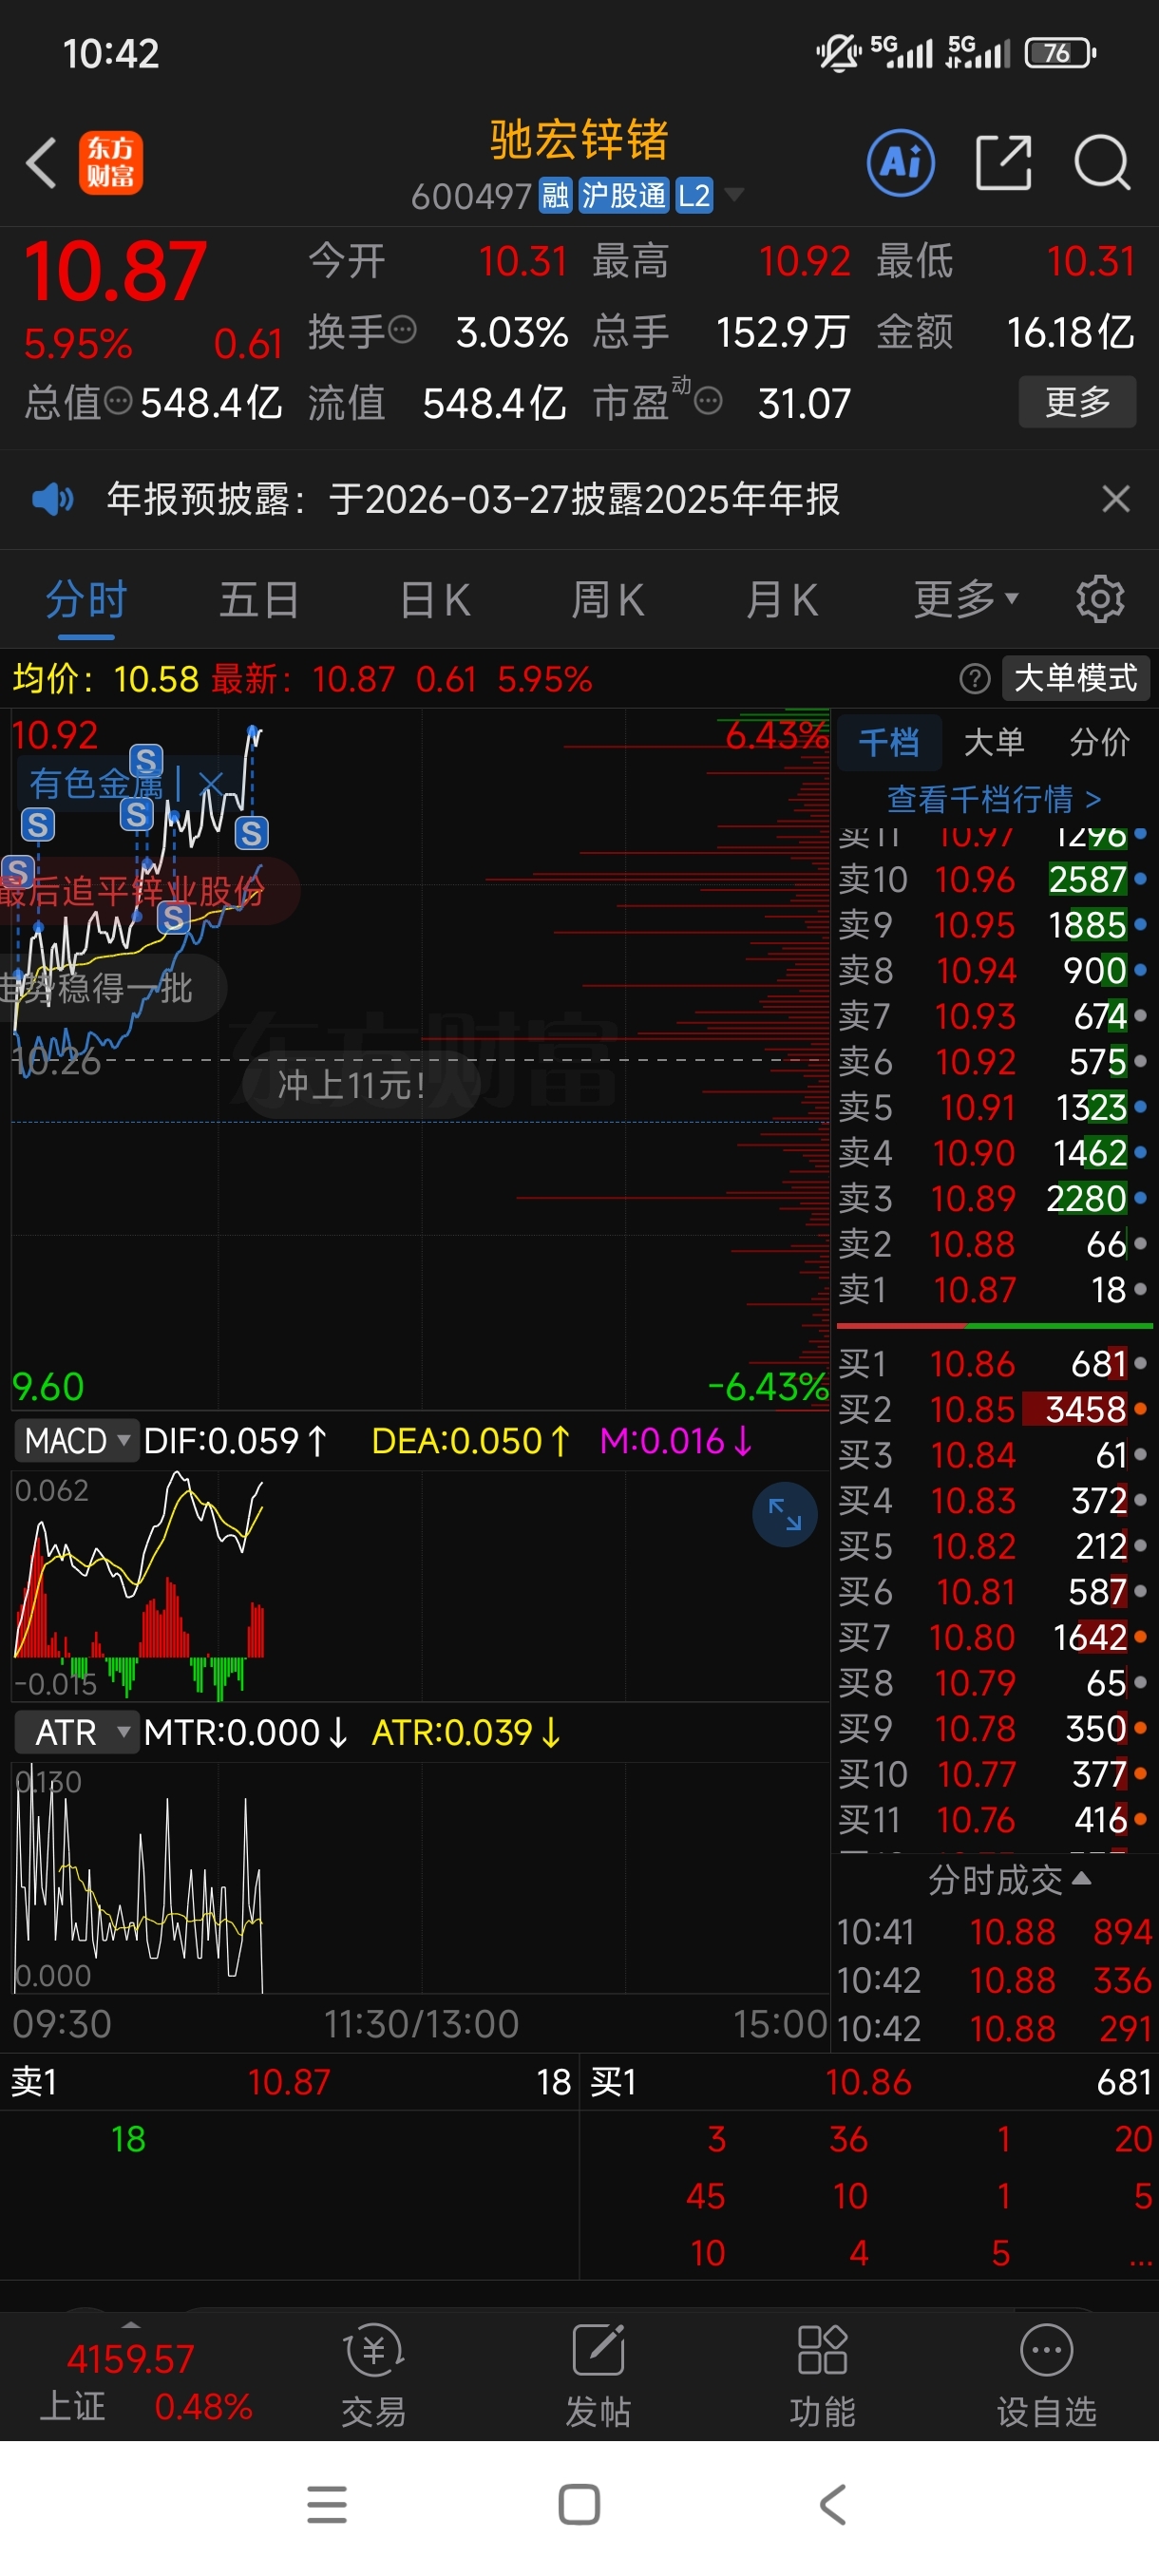Tap the help question mark icon

click(x=974, y=679)
